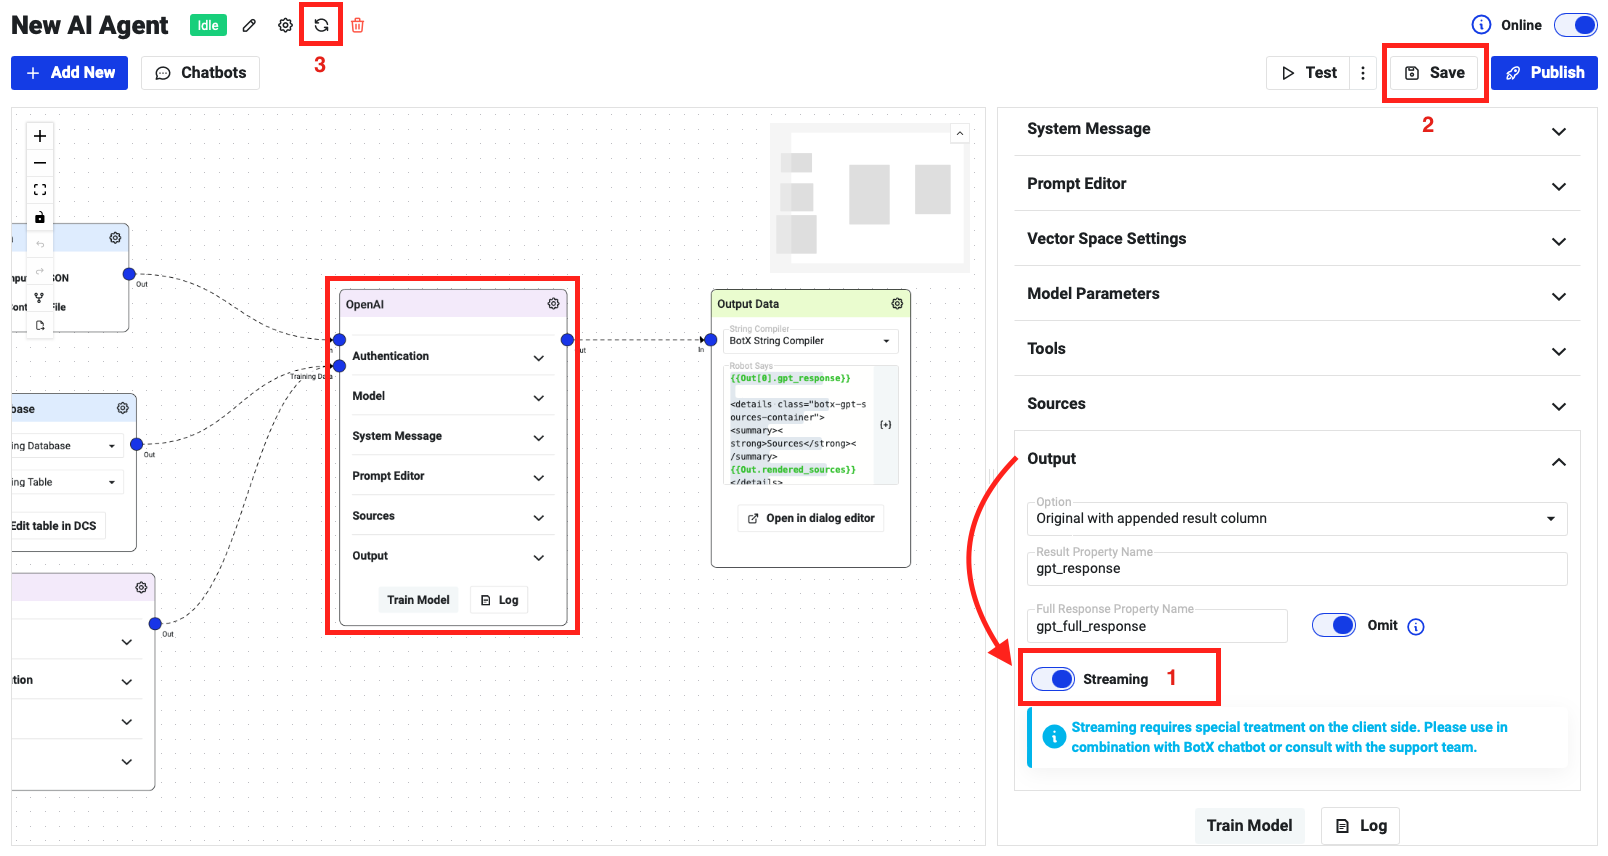Click the Result Property Name field
Screen dimensions: 1608x856
pos(1297,568)
